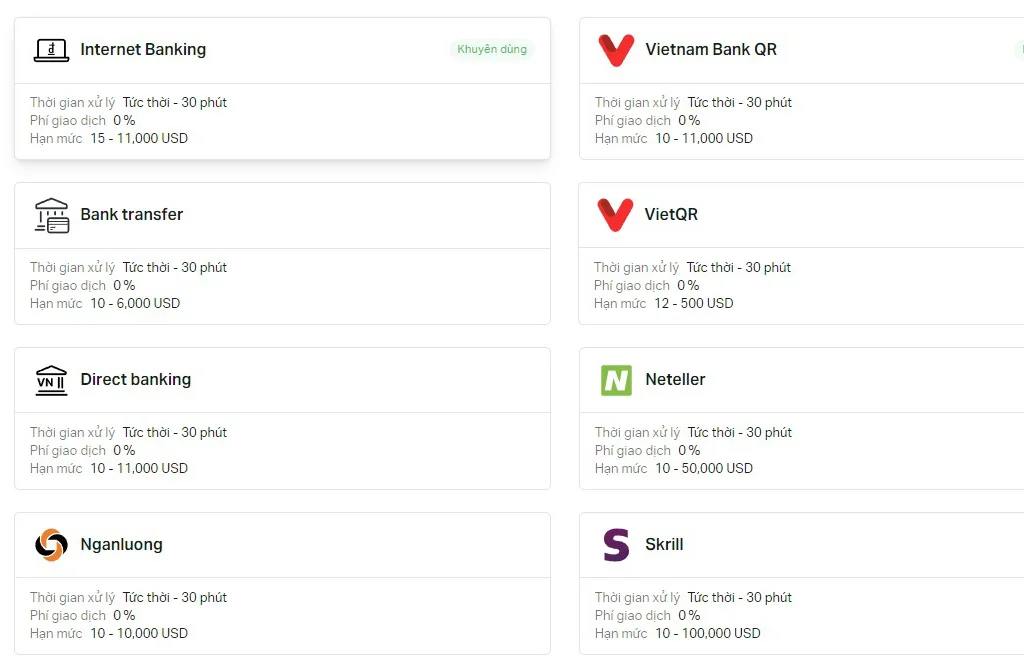Select the Internet Banking payment title
The width and height of the screenshot is (1024, 667).
(143, 50)
